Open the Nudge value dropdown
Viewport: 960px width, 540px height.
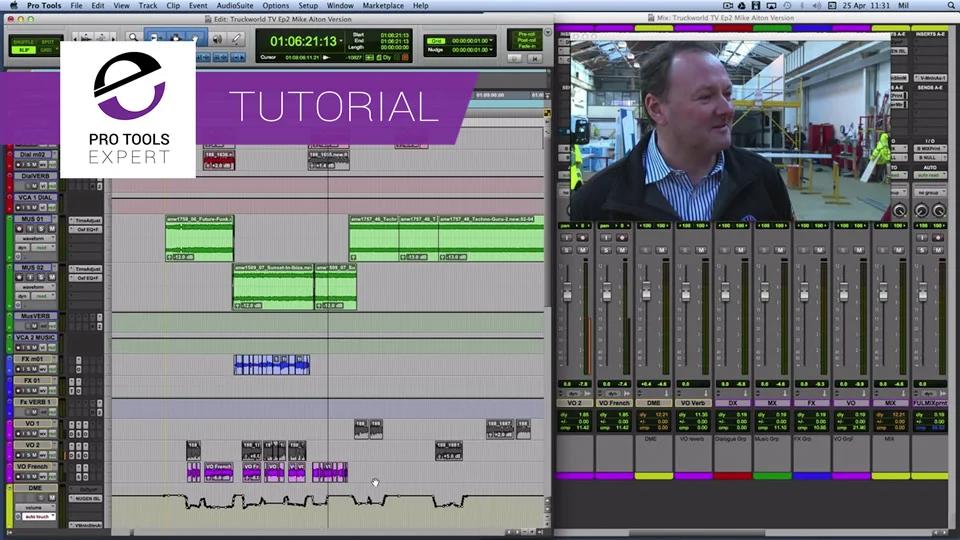click(491, 50)
